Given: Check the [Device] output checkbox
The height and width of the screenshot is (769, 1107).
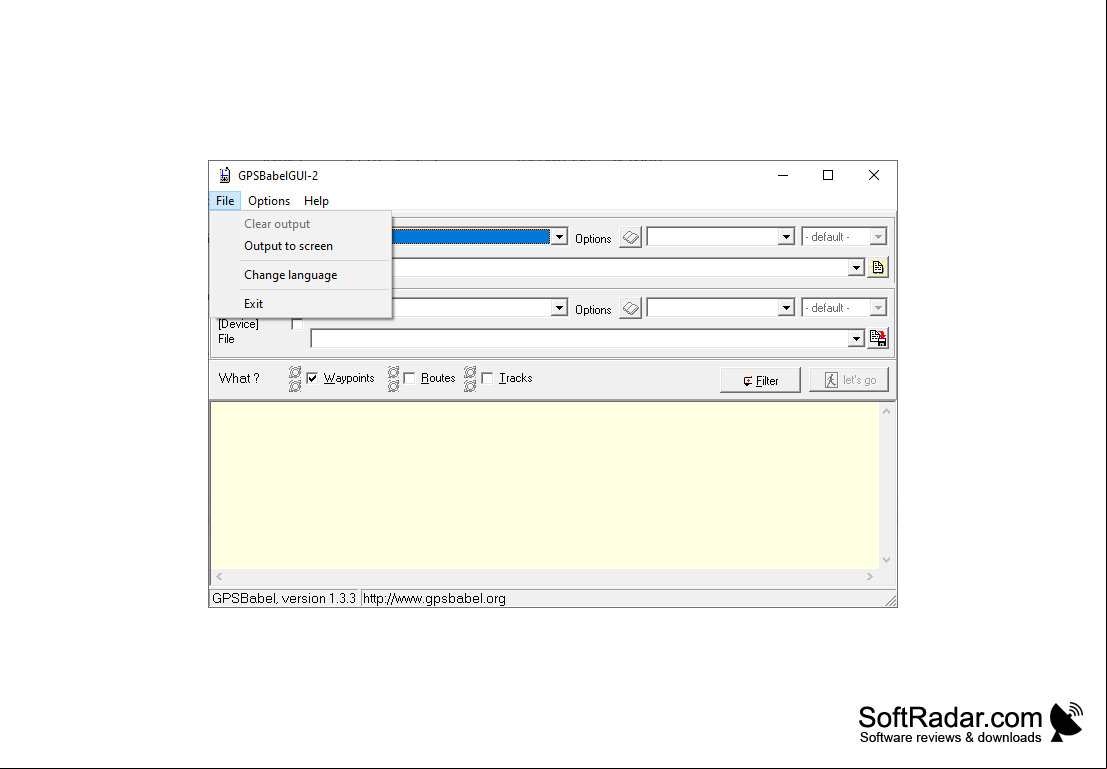Looking at the screenshot, I should [297, 324].
